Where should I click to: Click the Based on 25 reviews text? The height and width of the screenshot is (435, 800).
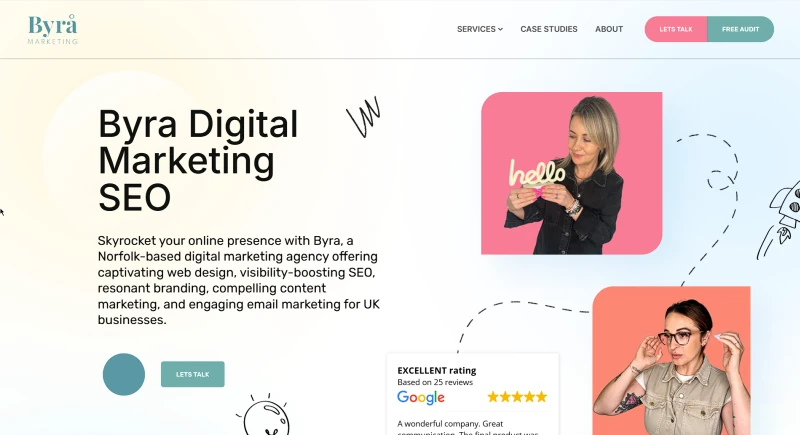pyautogui.click(x=435, y=382)
